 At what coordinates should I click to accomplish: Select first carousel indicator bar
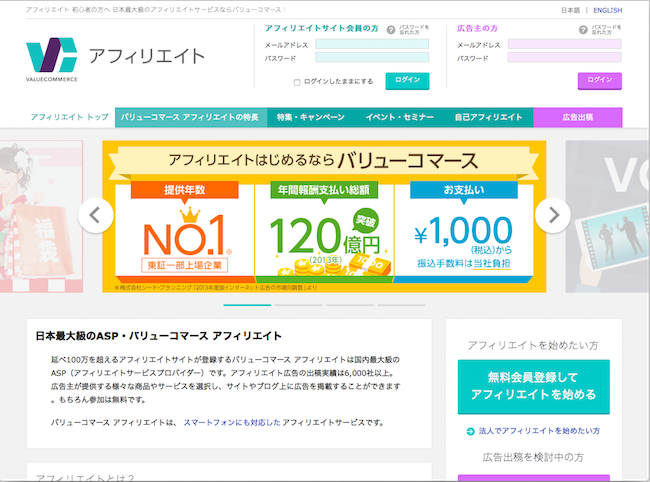247,305
